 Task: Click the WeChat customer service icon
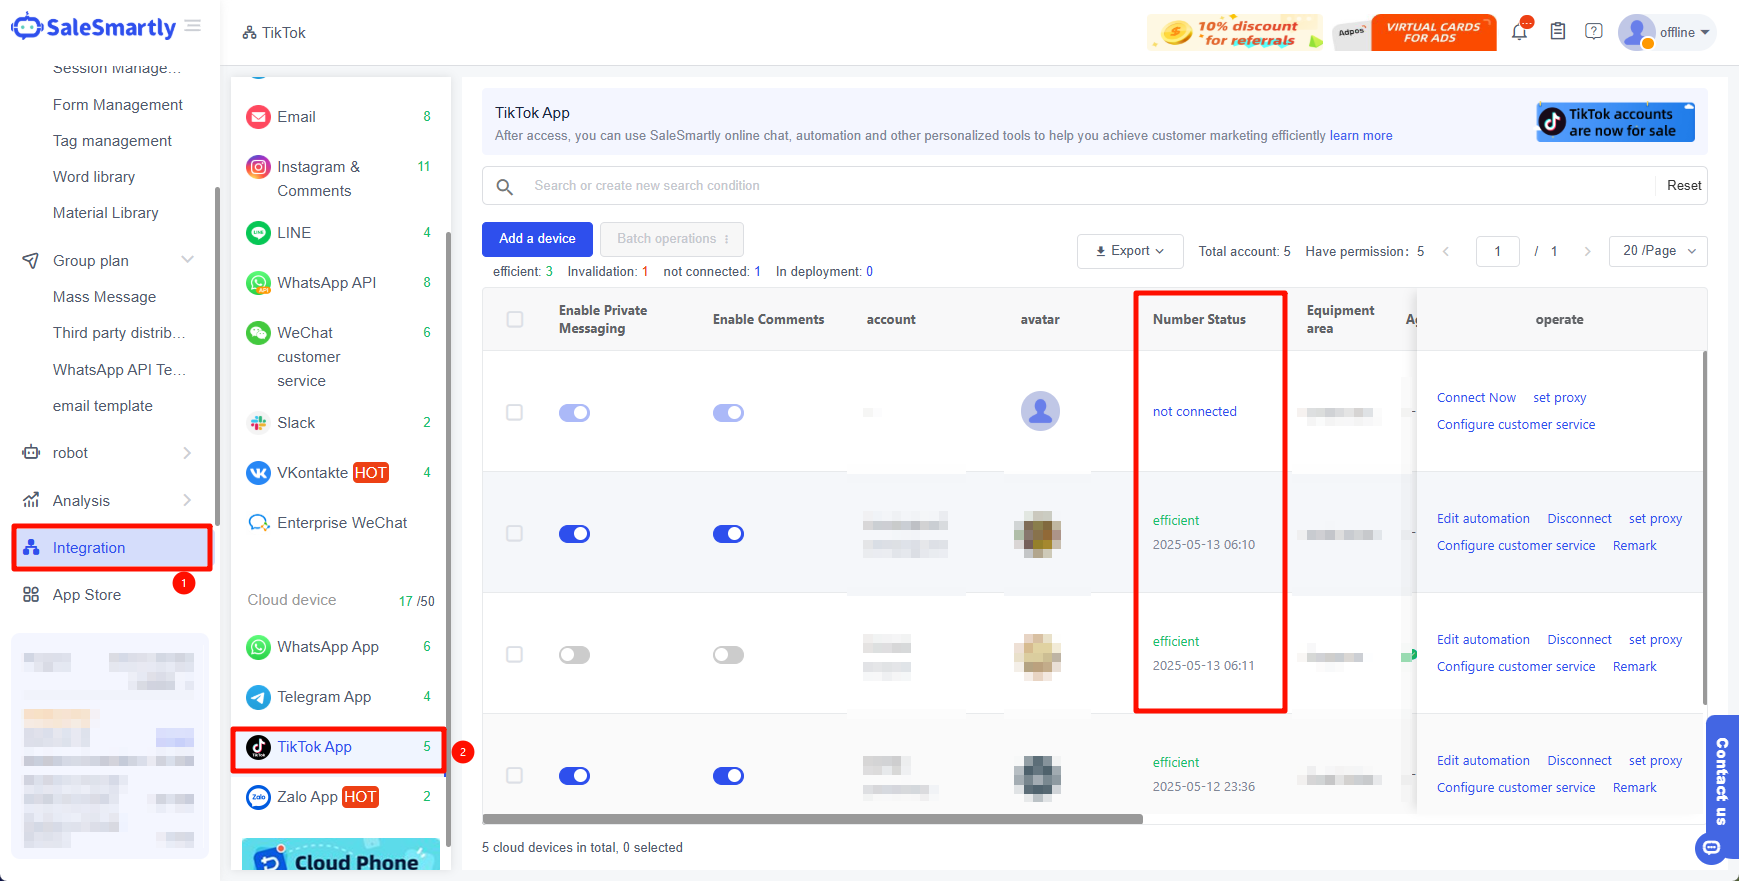point(259,333)
